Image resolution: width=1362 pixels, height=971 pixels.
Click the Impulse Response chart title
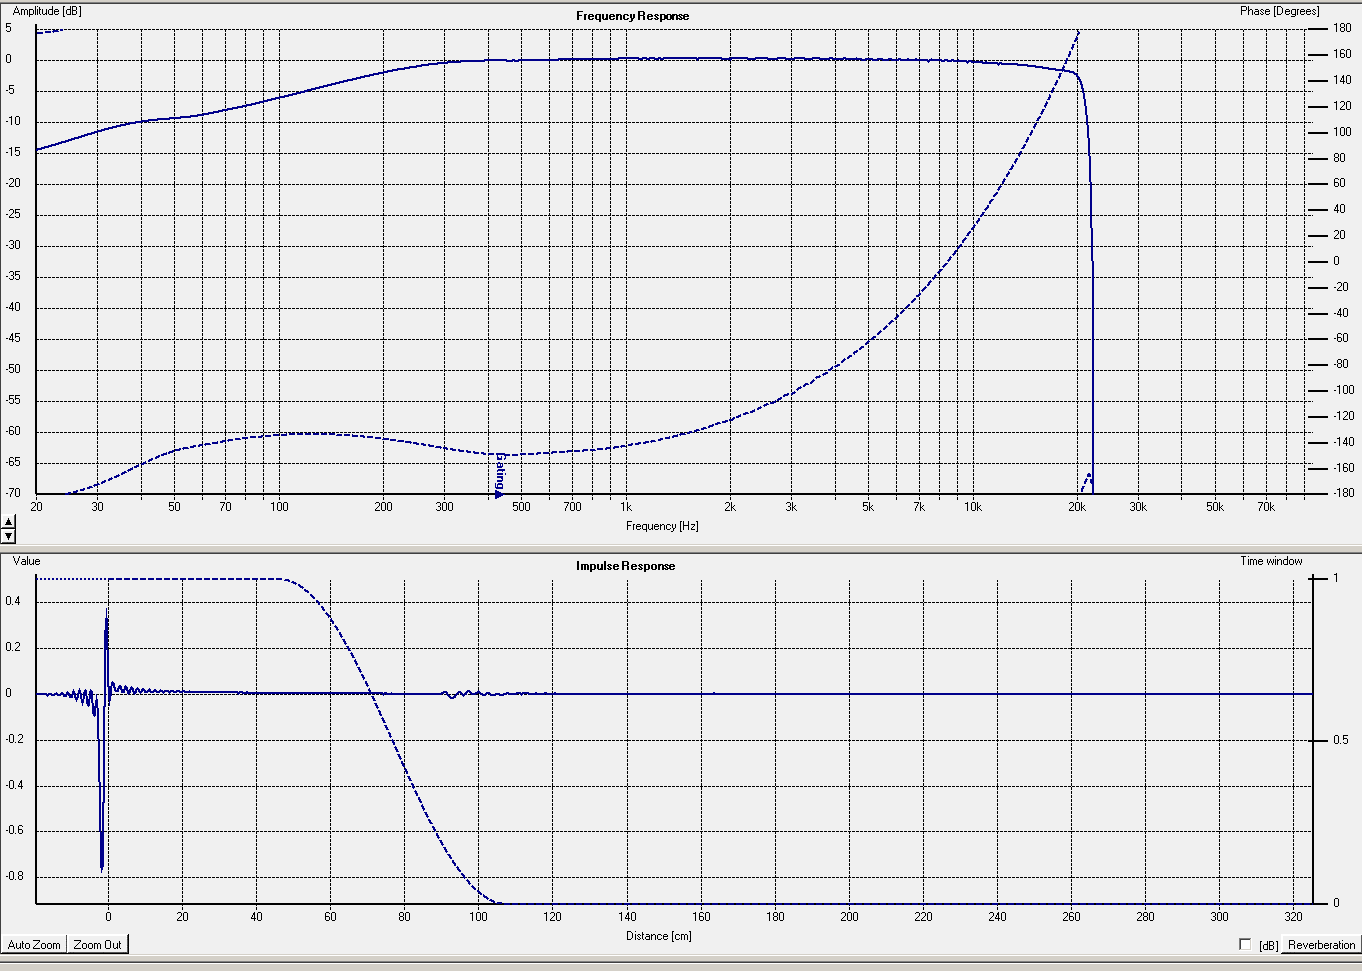pyautogui.click(x=625, y=566)
